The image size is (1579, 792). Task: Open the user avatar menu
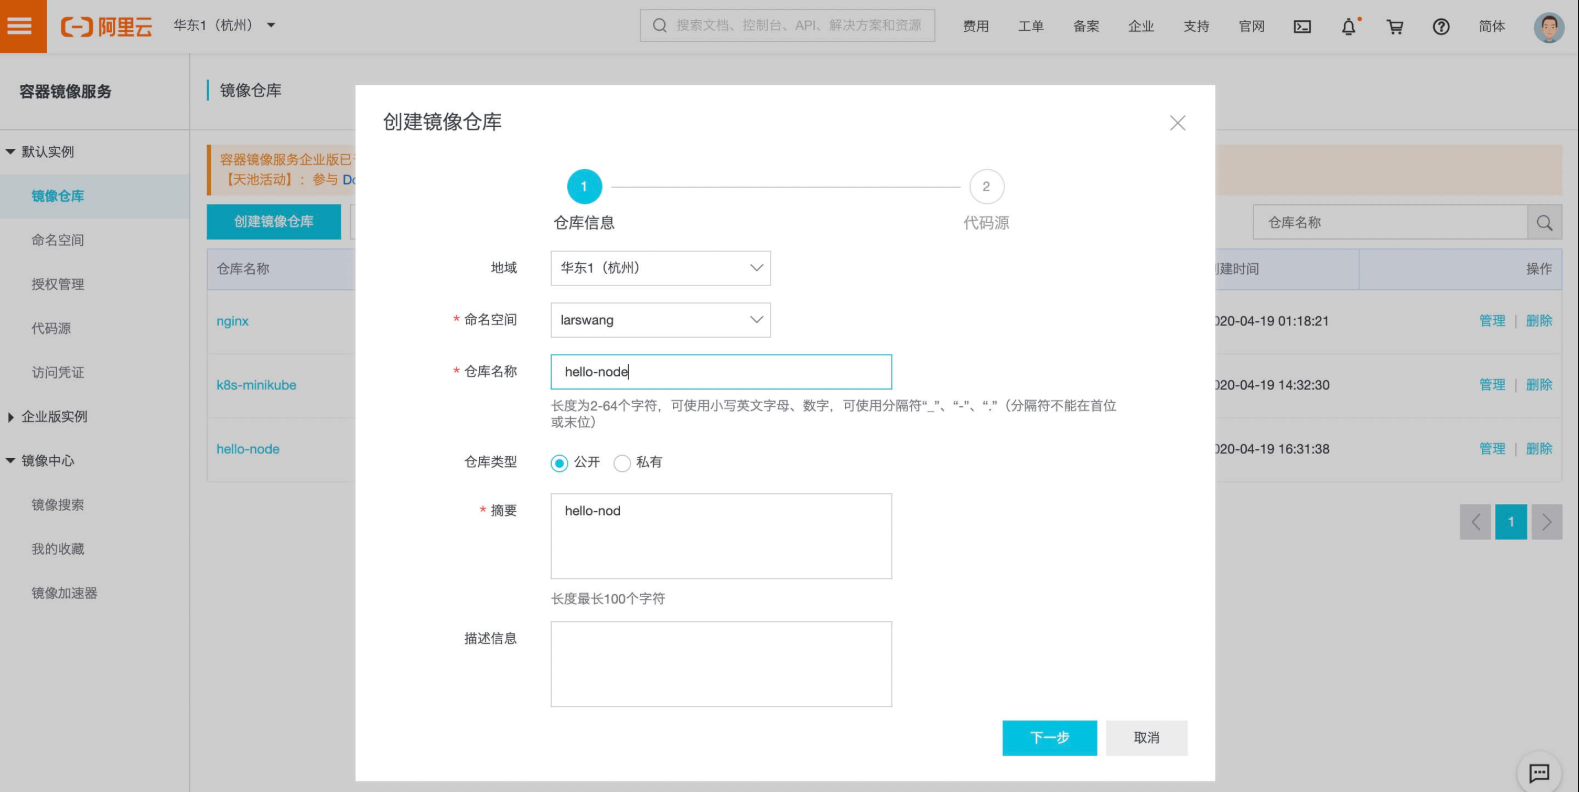coord(1549,27)
